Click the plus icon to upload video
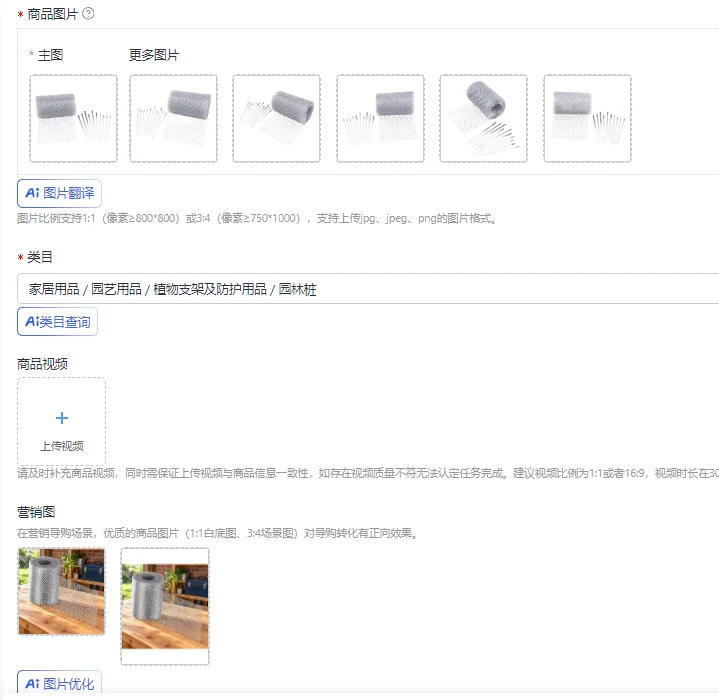This screenshot has width=719, height=700. [61, 418]
